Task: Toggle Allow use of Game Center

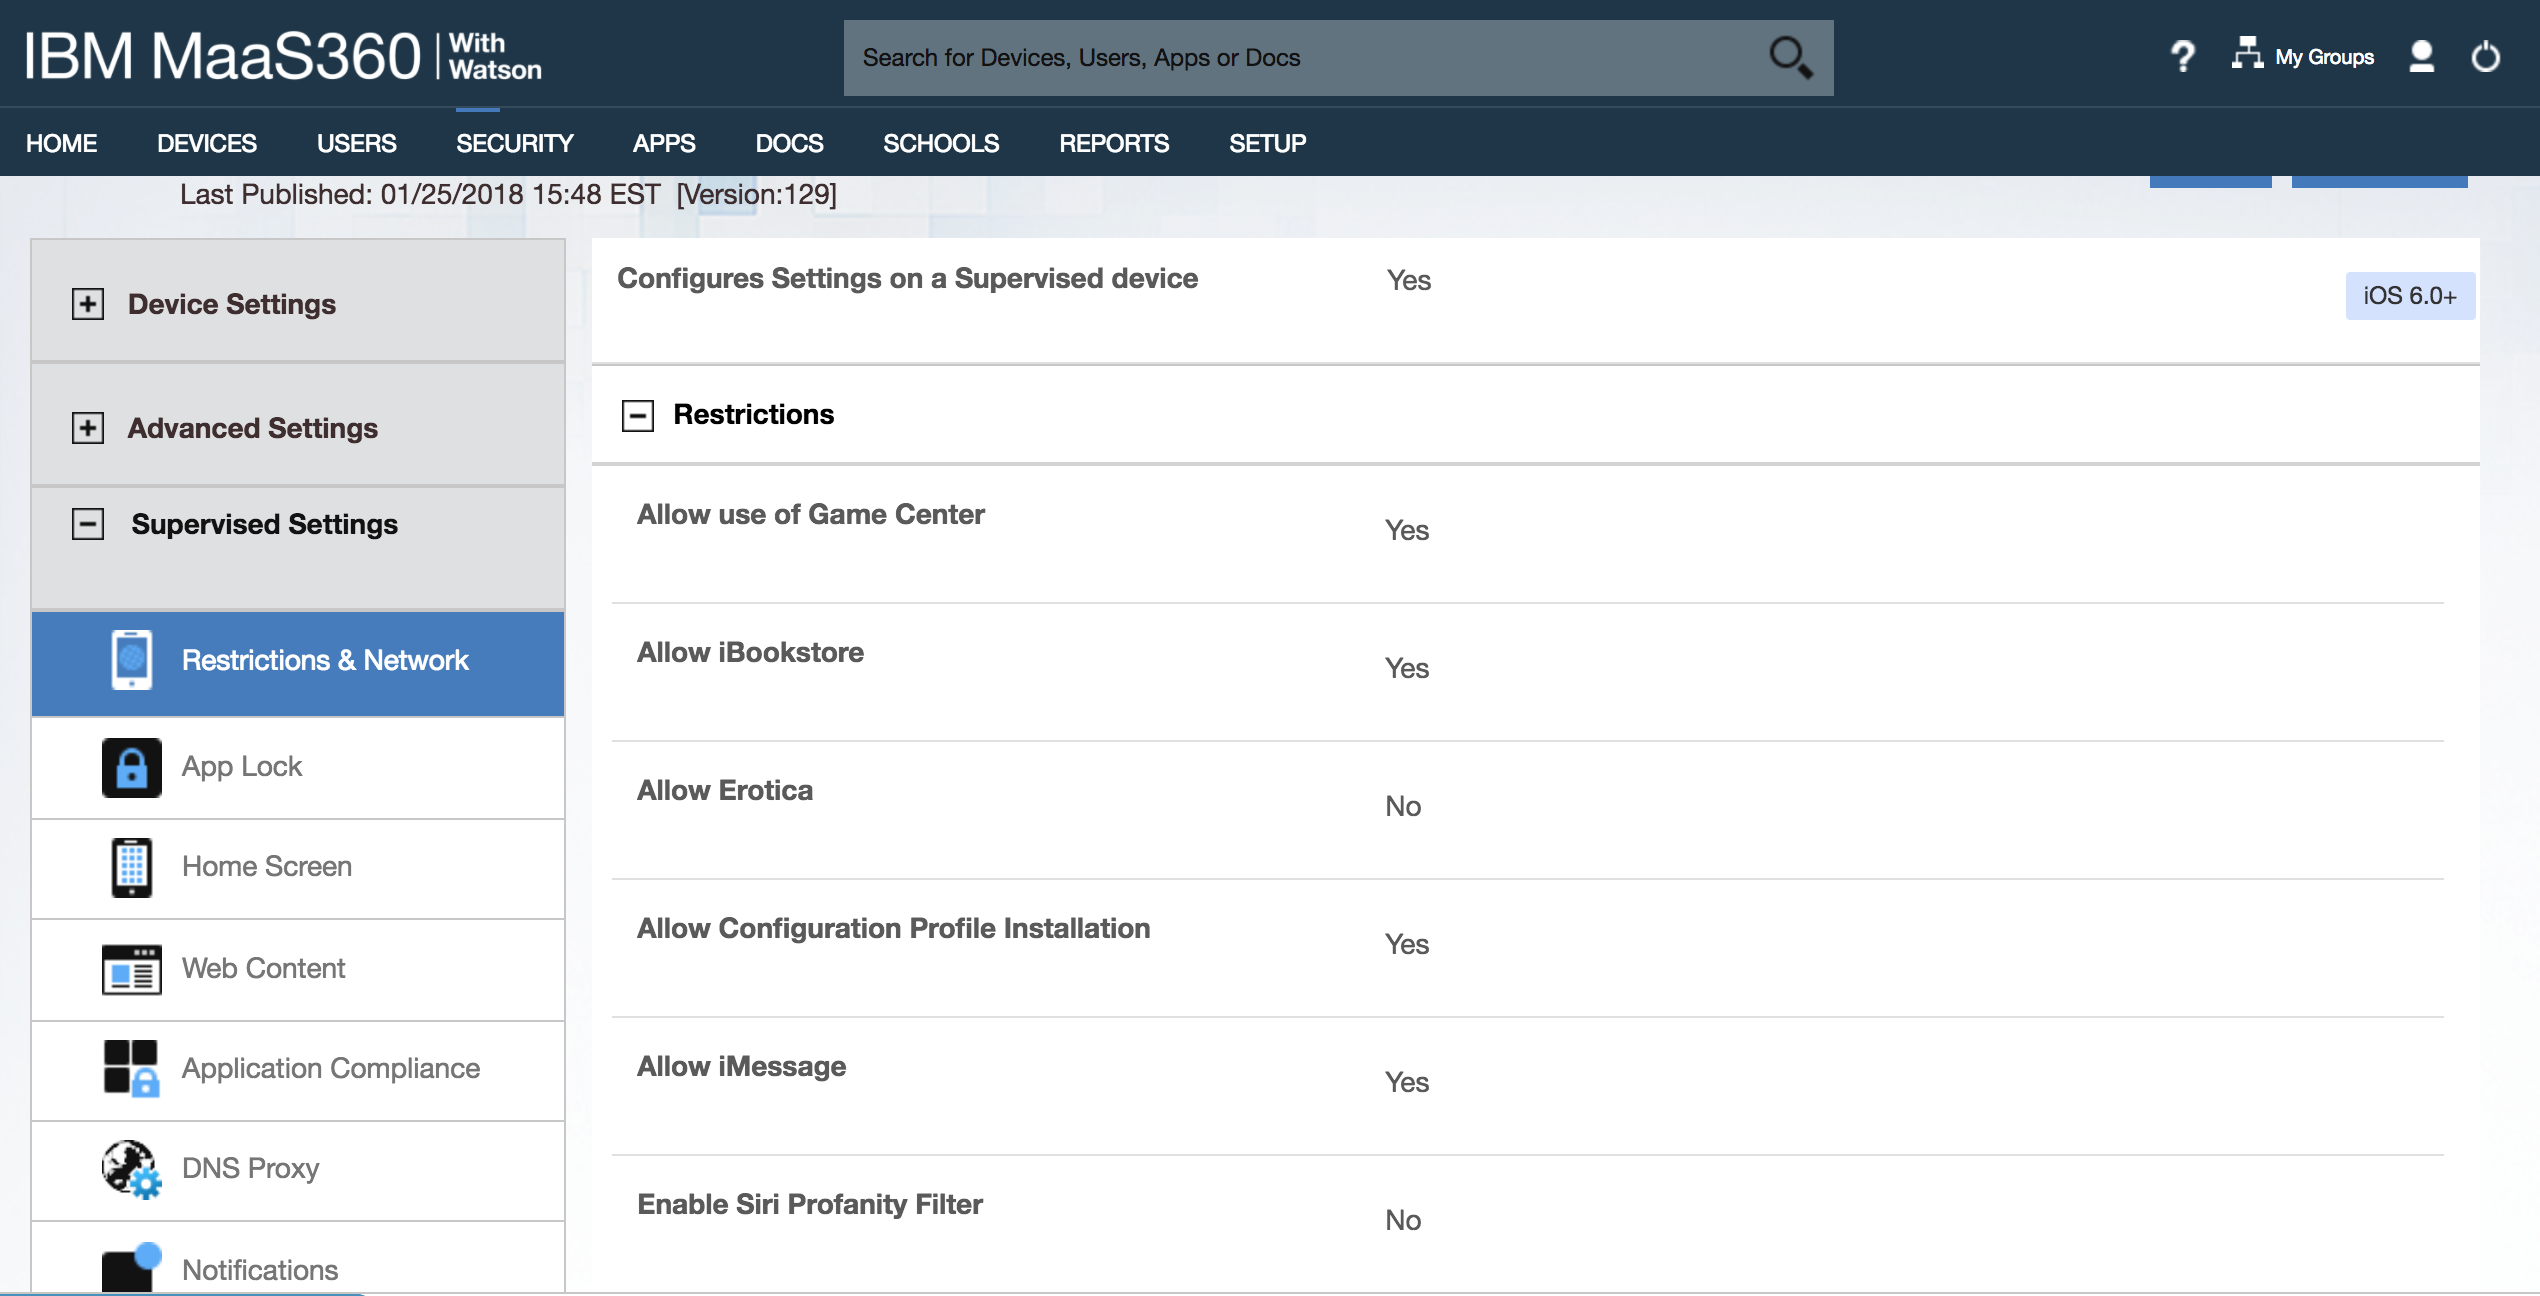Action: 1406,530
